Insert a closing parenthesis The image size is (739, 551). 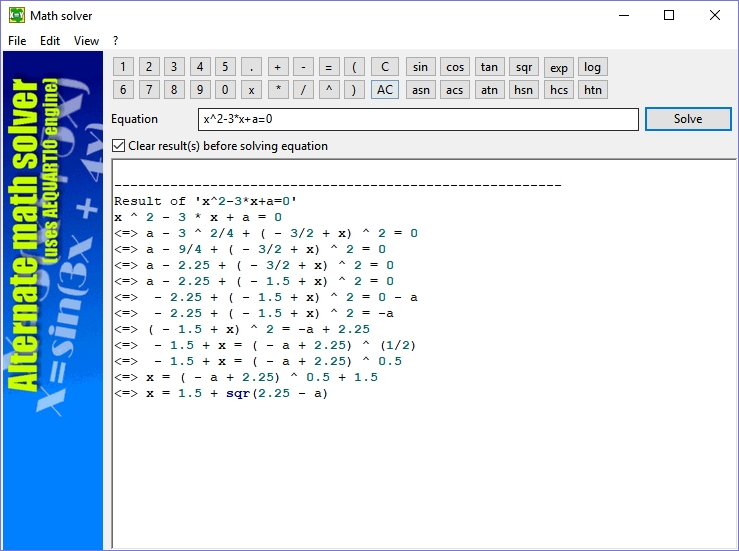[x=354, y=90]
